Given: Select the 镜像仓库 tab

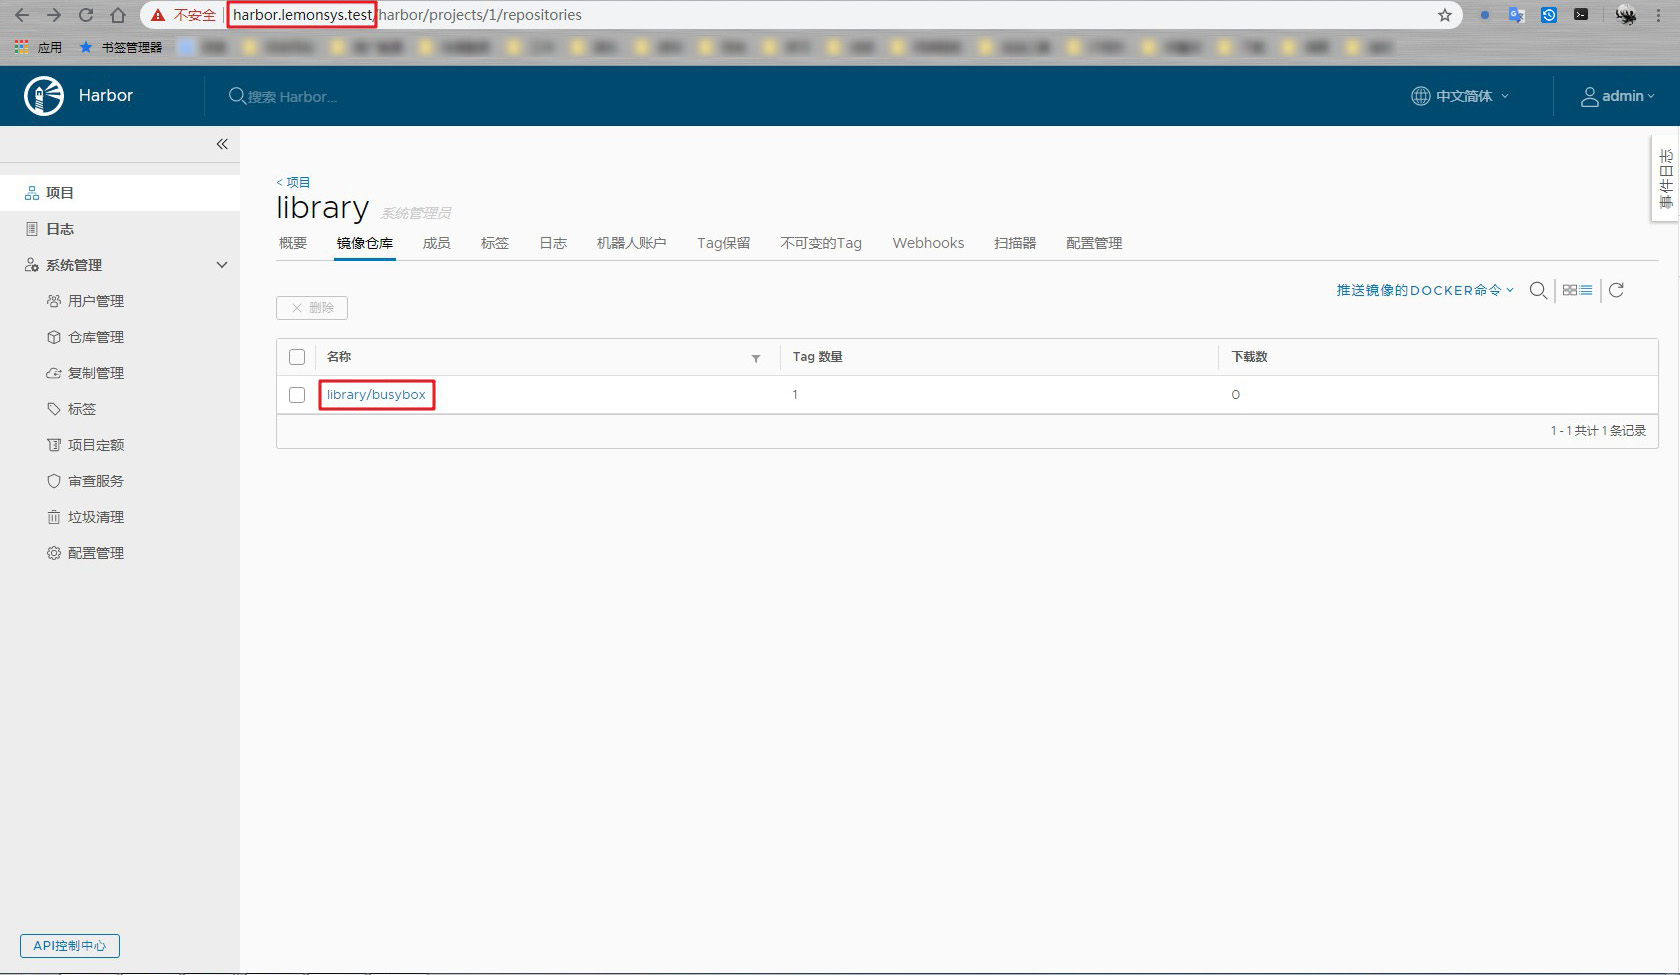Looking at the screenshot, I should point(365,243).
